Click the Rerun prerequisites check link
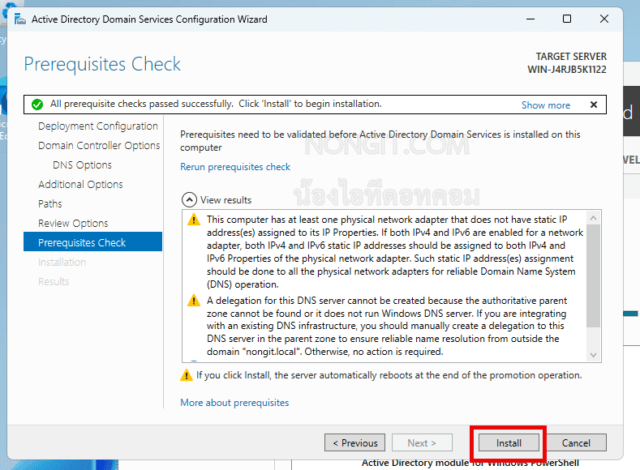This screenshot has height=470, width=640. pyautogui.click(x=235, y=167)
